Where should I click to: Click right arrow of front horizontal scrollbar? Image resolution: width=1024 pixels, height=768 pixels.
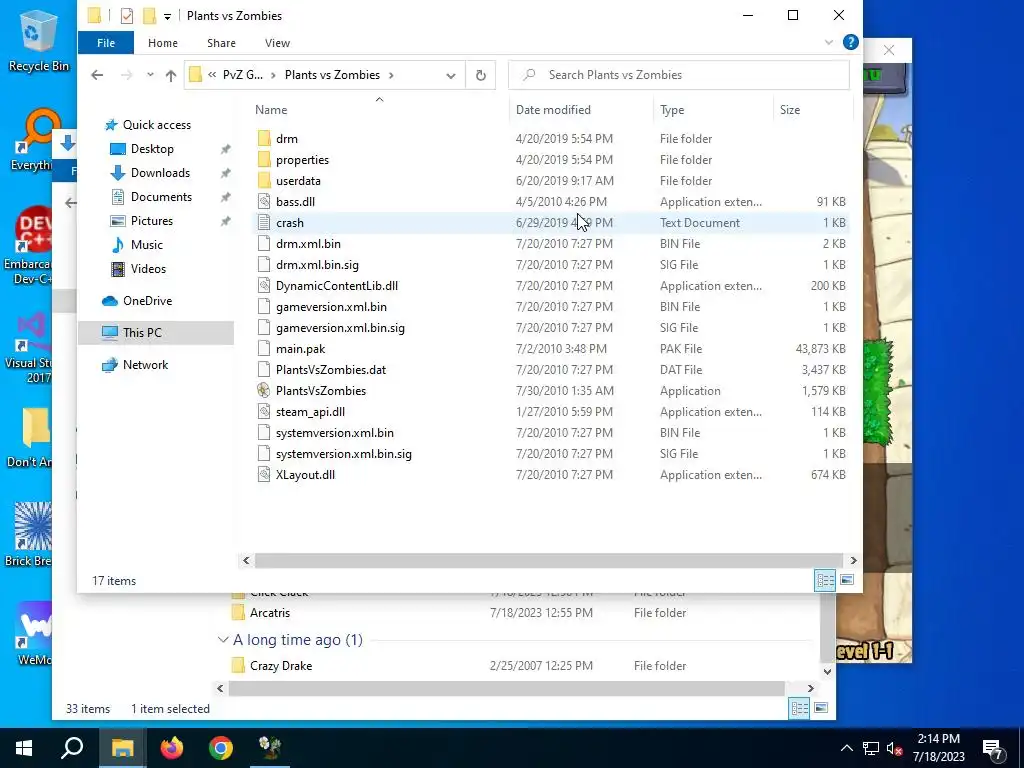pos(853,561)
